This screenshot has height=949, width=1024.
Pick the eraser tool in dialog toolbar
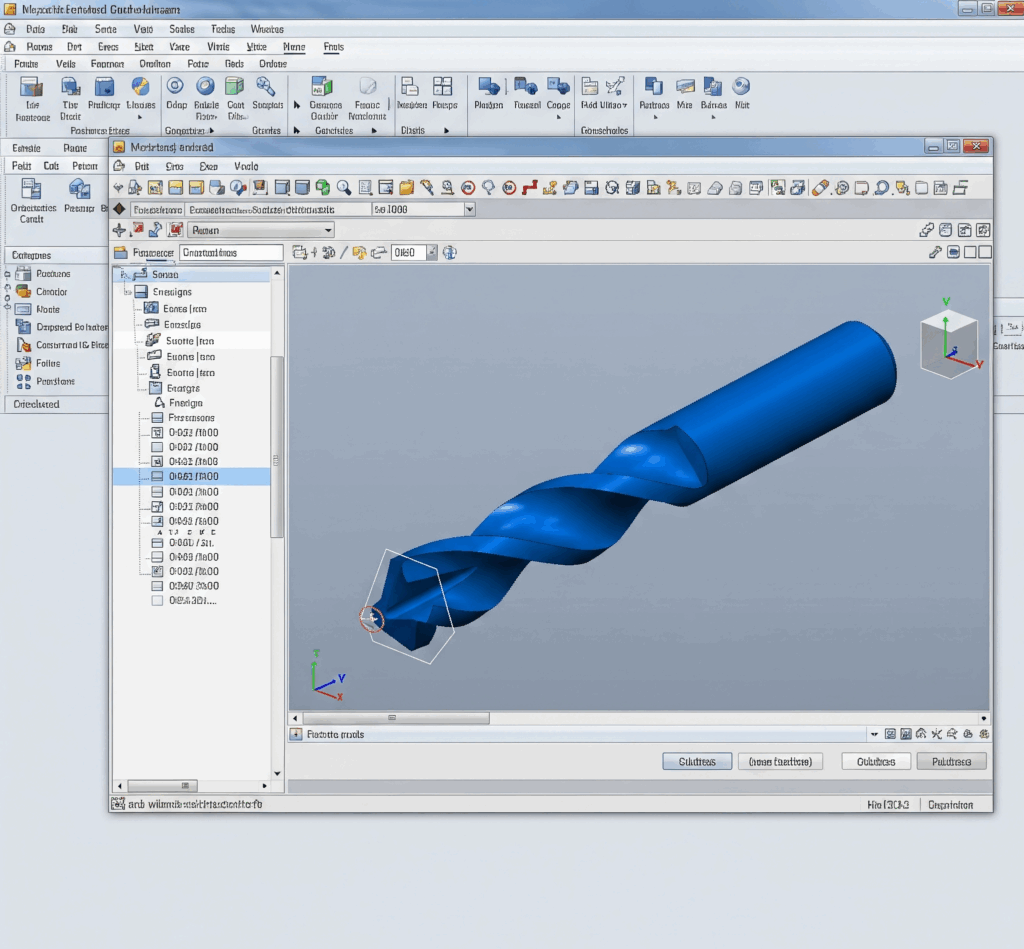(820, 187)
